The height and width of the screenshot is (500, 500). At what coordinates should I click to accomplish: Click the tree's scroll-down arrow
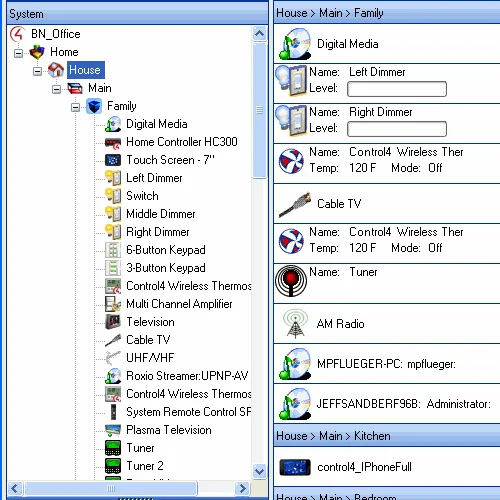pos(260,471)
